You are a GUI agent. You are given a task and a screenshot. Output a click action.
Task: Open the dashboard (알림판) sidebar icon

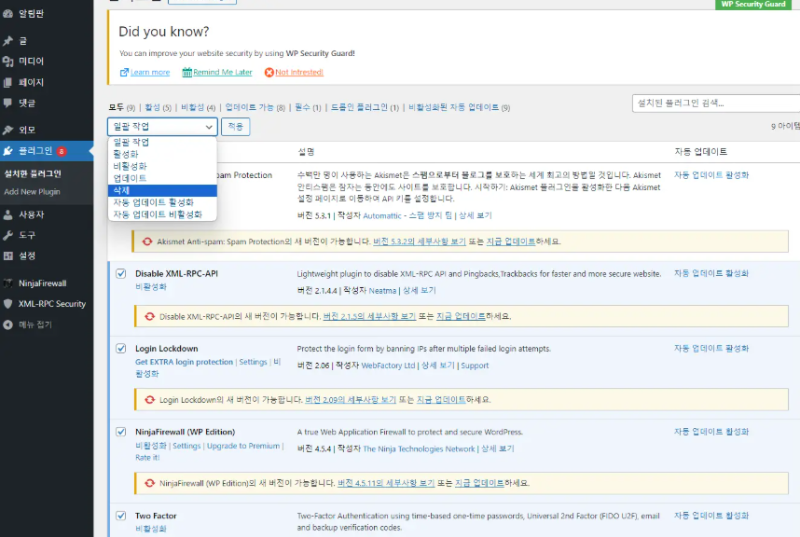coord(8,14)
